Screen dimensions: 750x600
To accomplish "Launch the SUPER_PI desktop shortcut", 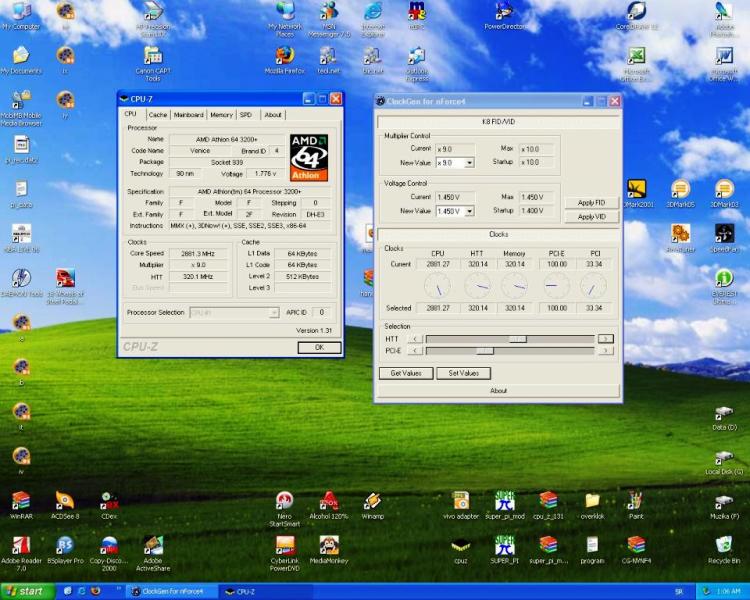I will pos(504,545).
